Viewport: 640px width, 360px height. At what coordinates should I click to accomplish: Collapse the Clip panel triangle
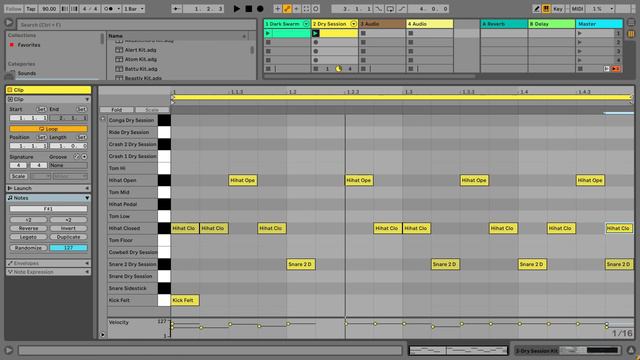click(x=87, y=100)
